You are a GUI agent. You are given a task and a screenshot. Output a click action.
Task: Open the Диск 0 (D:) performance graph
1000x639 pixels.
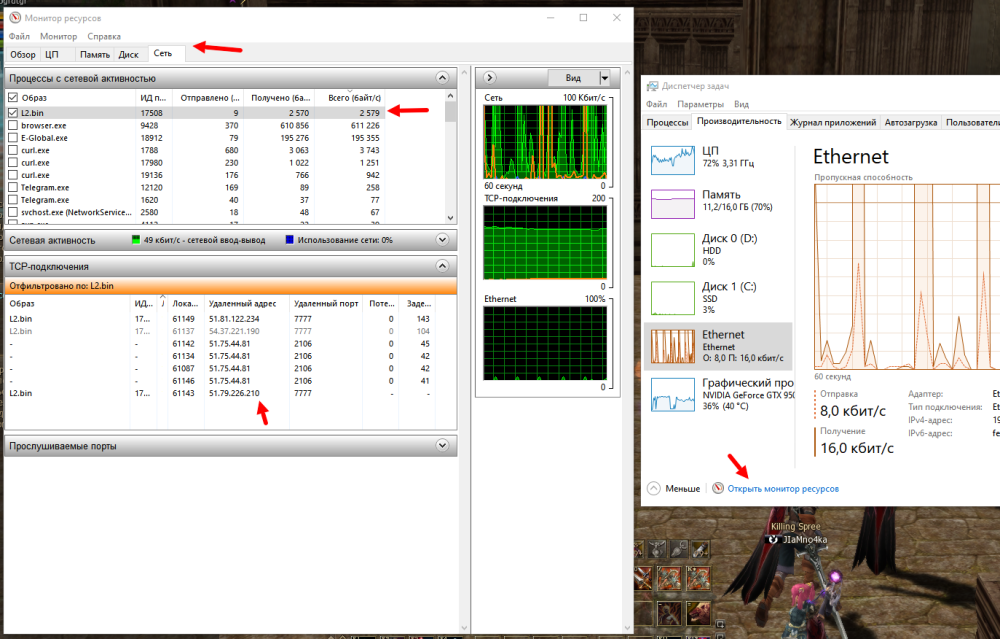point(672,249)
